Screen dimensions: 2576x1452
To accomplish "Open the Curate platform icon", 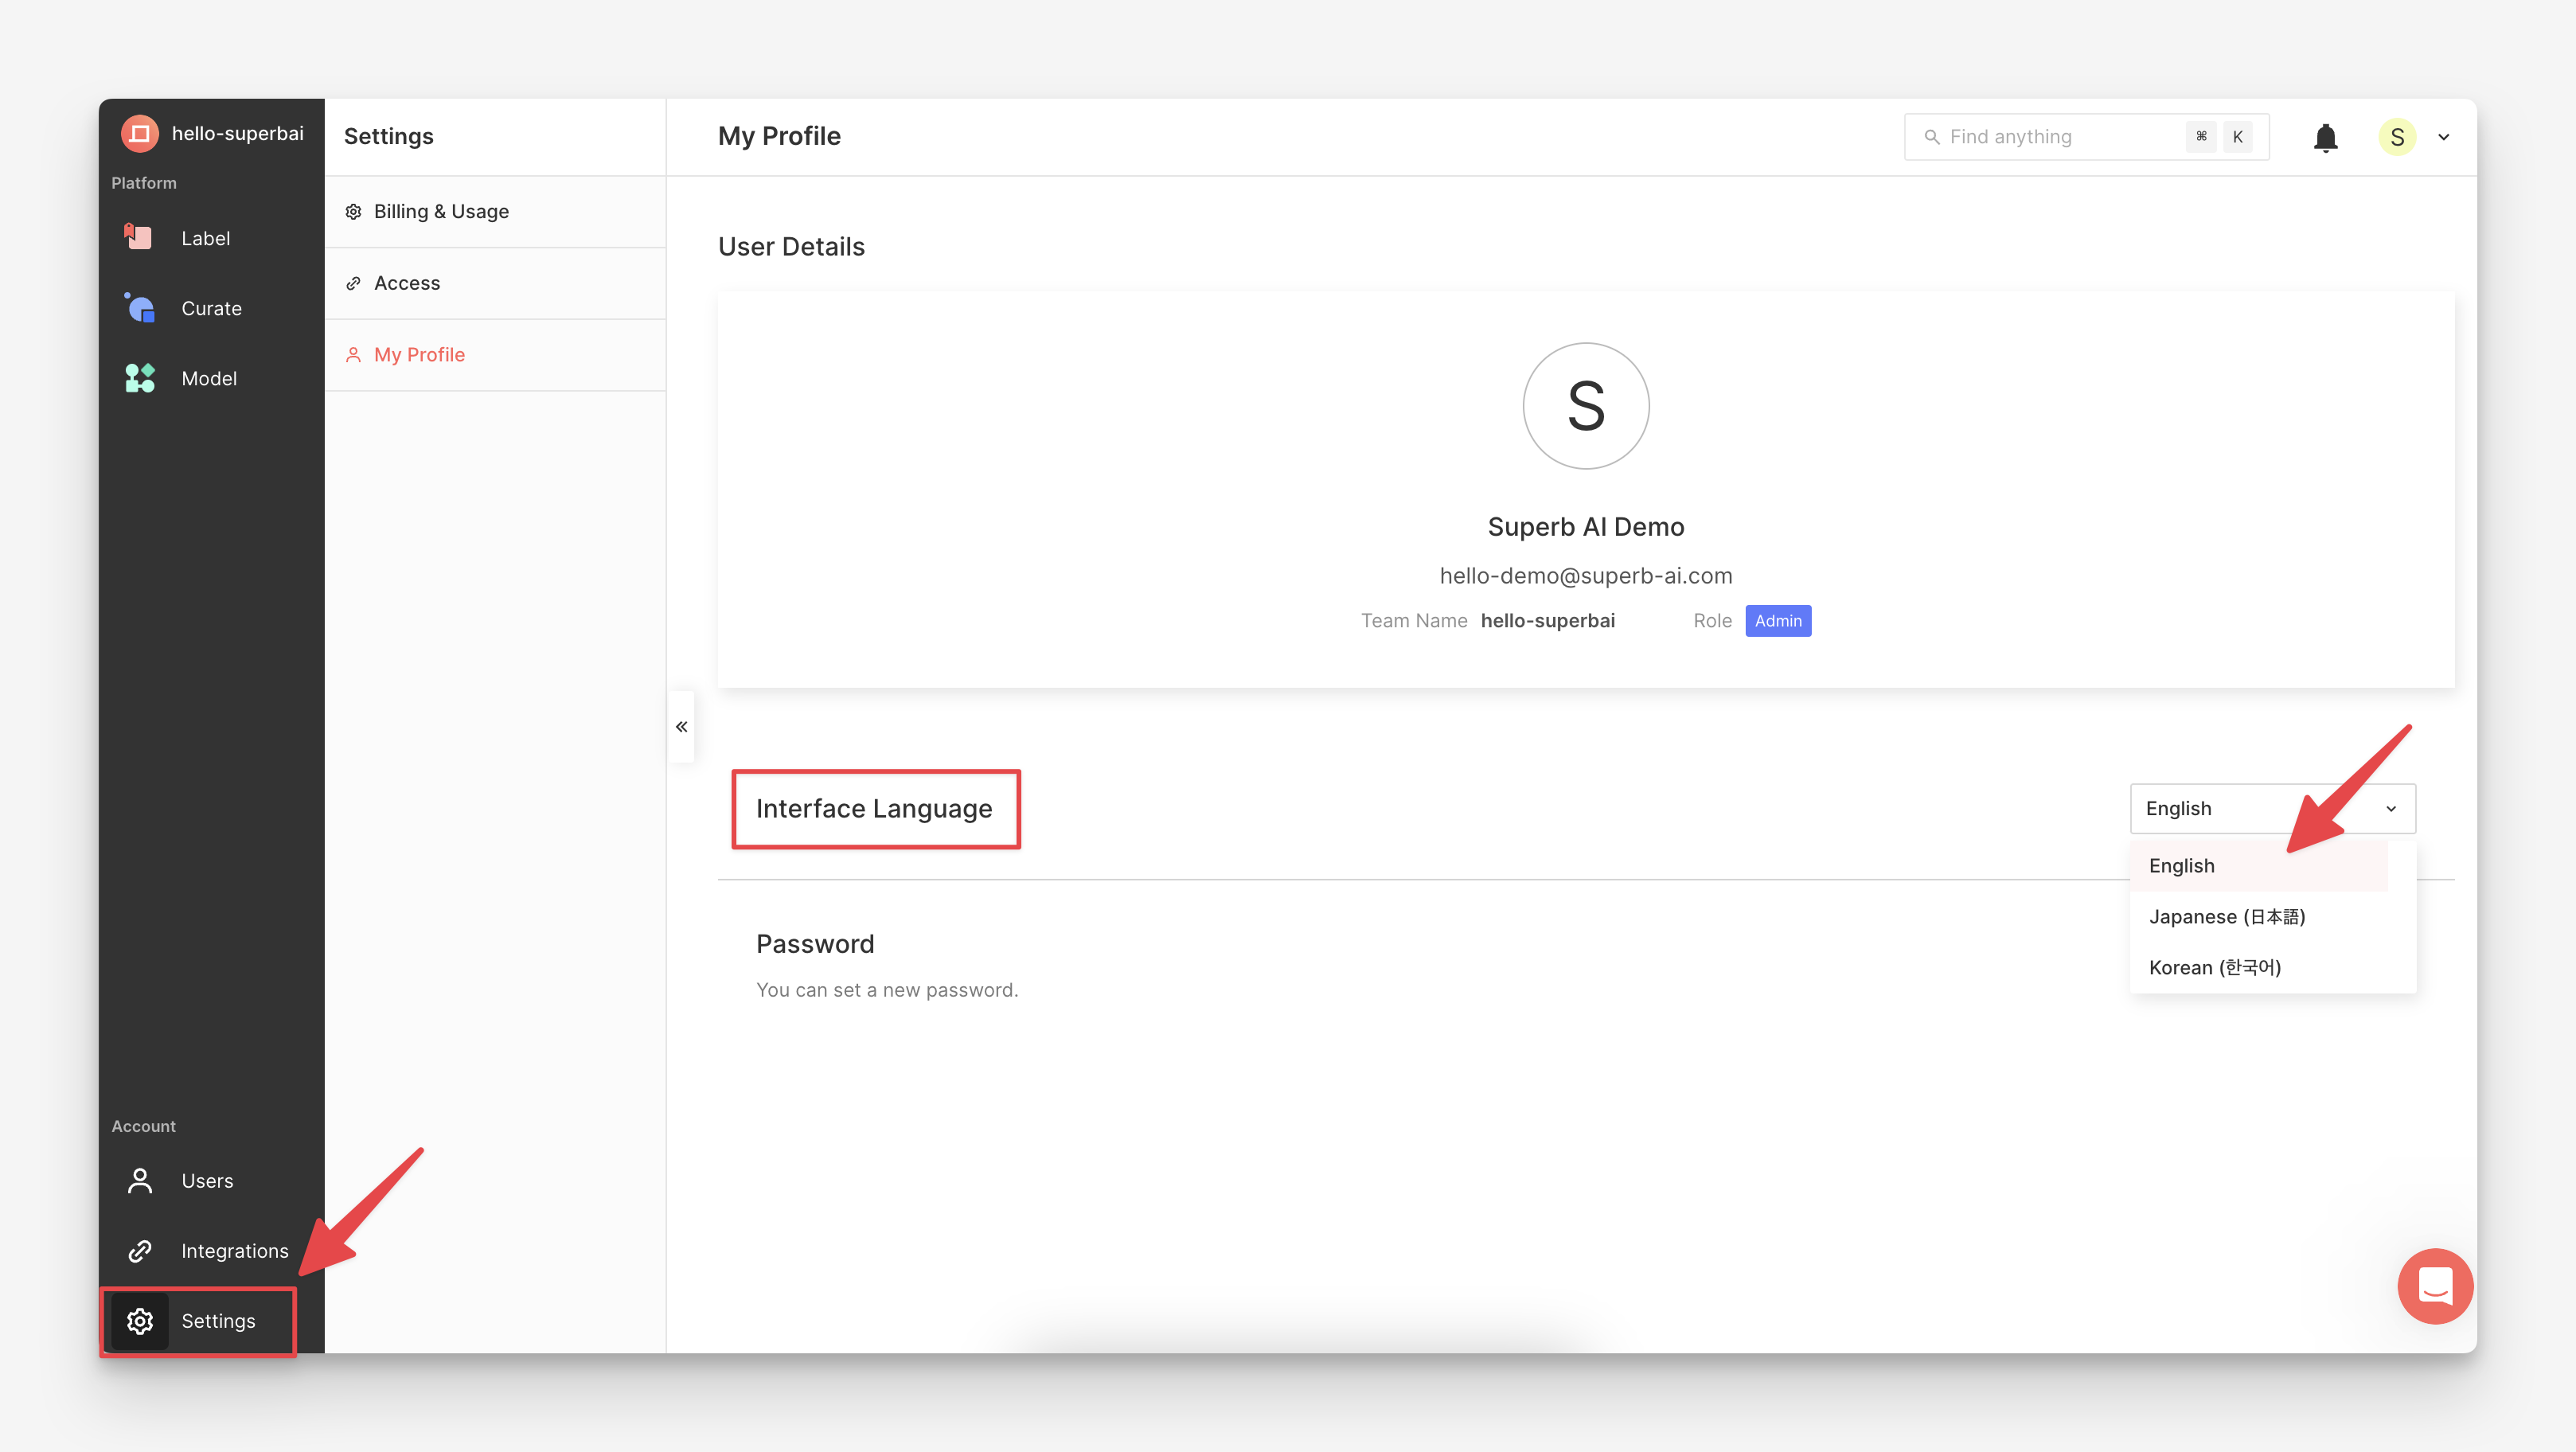I will (139, 307).
